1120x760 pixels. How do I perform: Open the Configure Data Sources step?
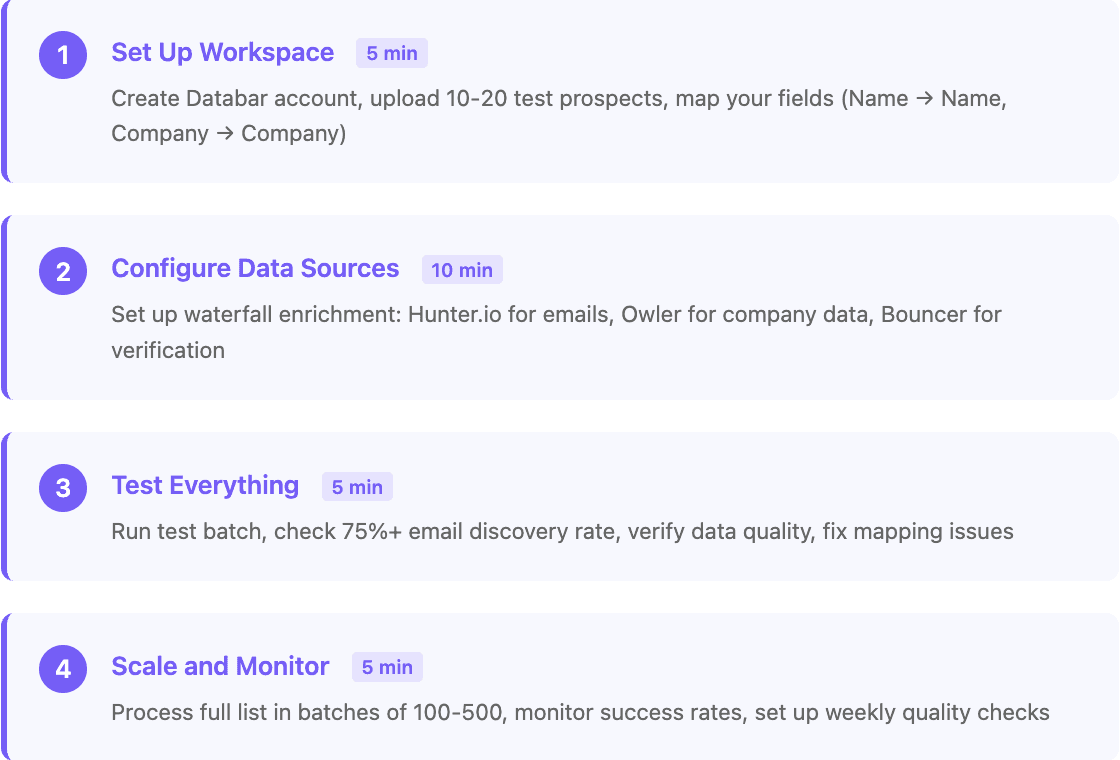(x=255, y=269)
